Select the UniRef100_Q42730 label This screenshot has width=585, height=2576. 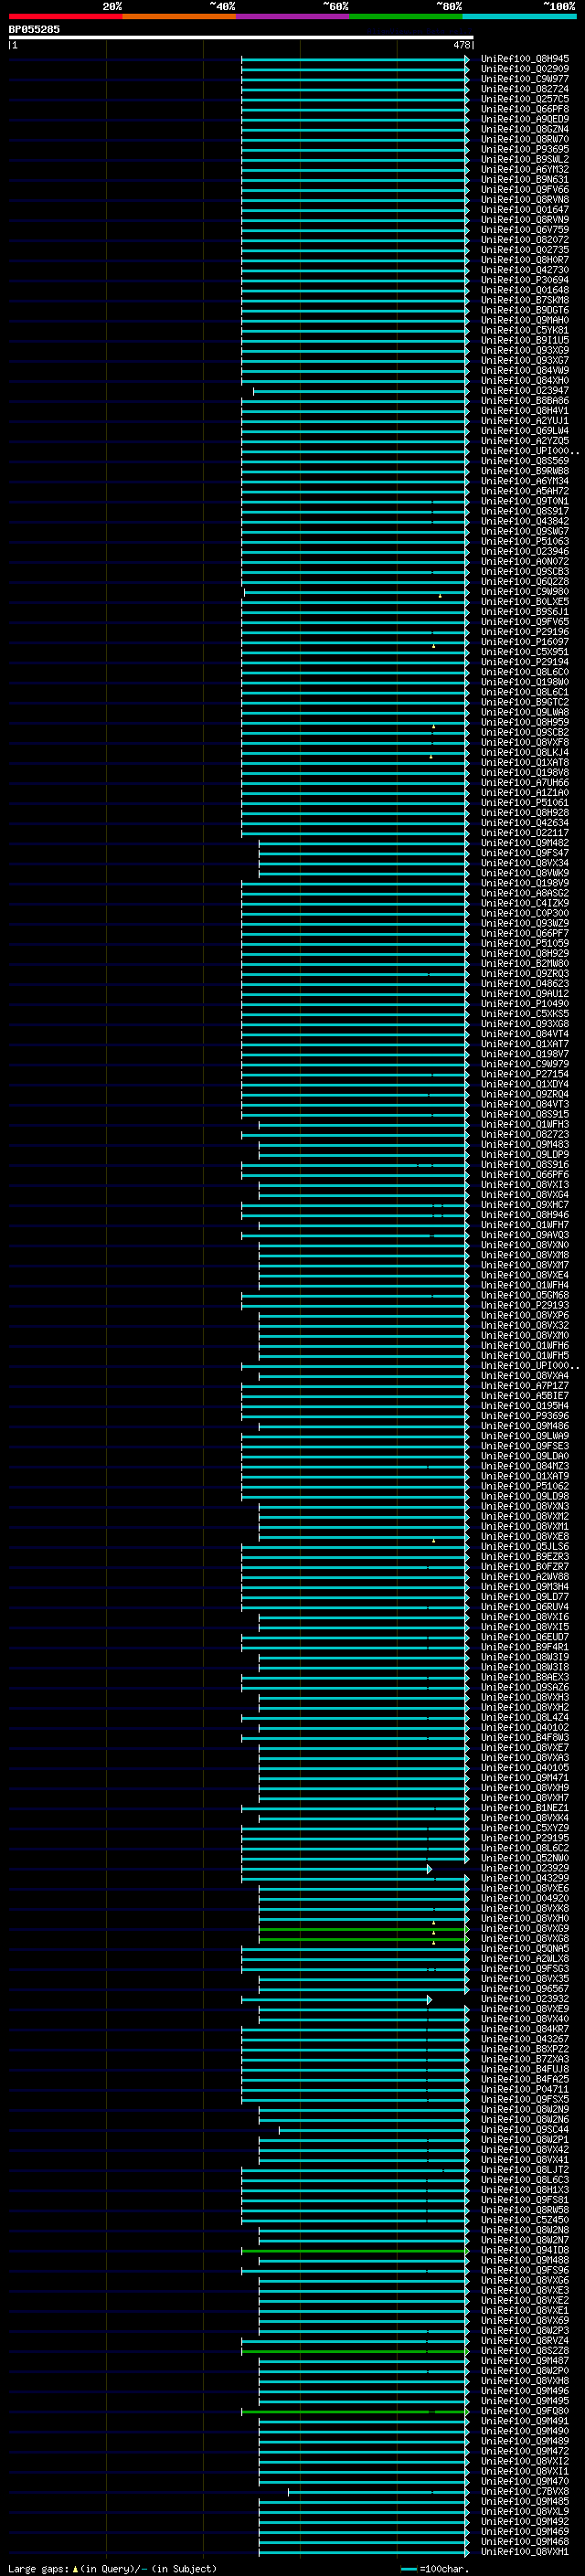point(525,270)
